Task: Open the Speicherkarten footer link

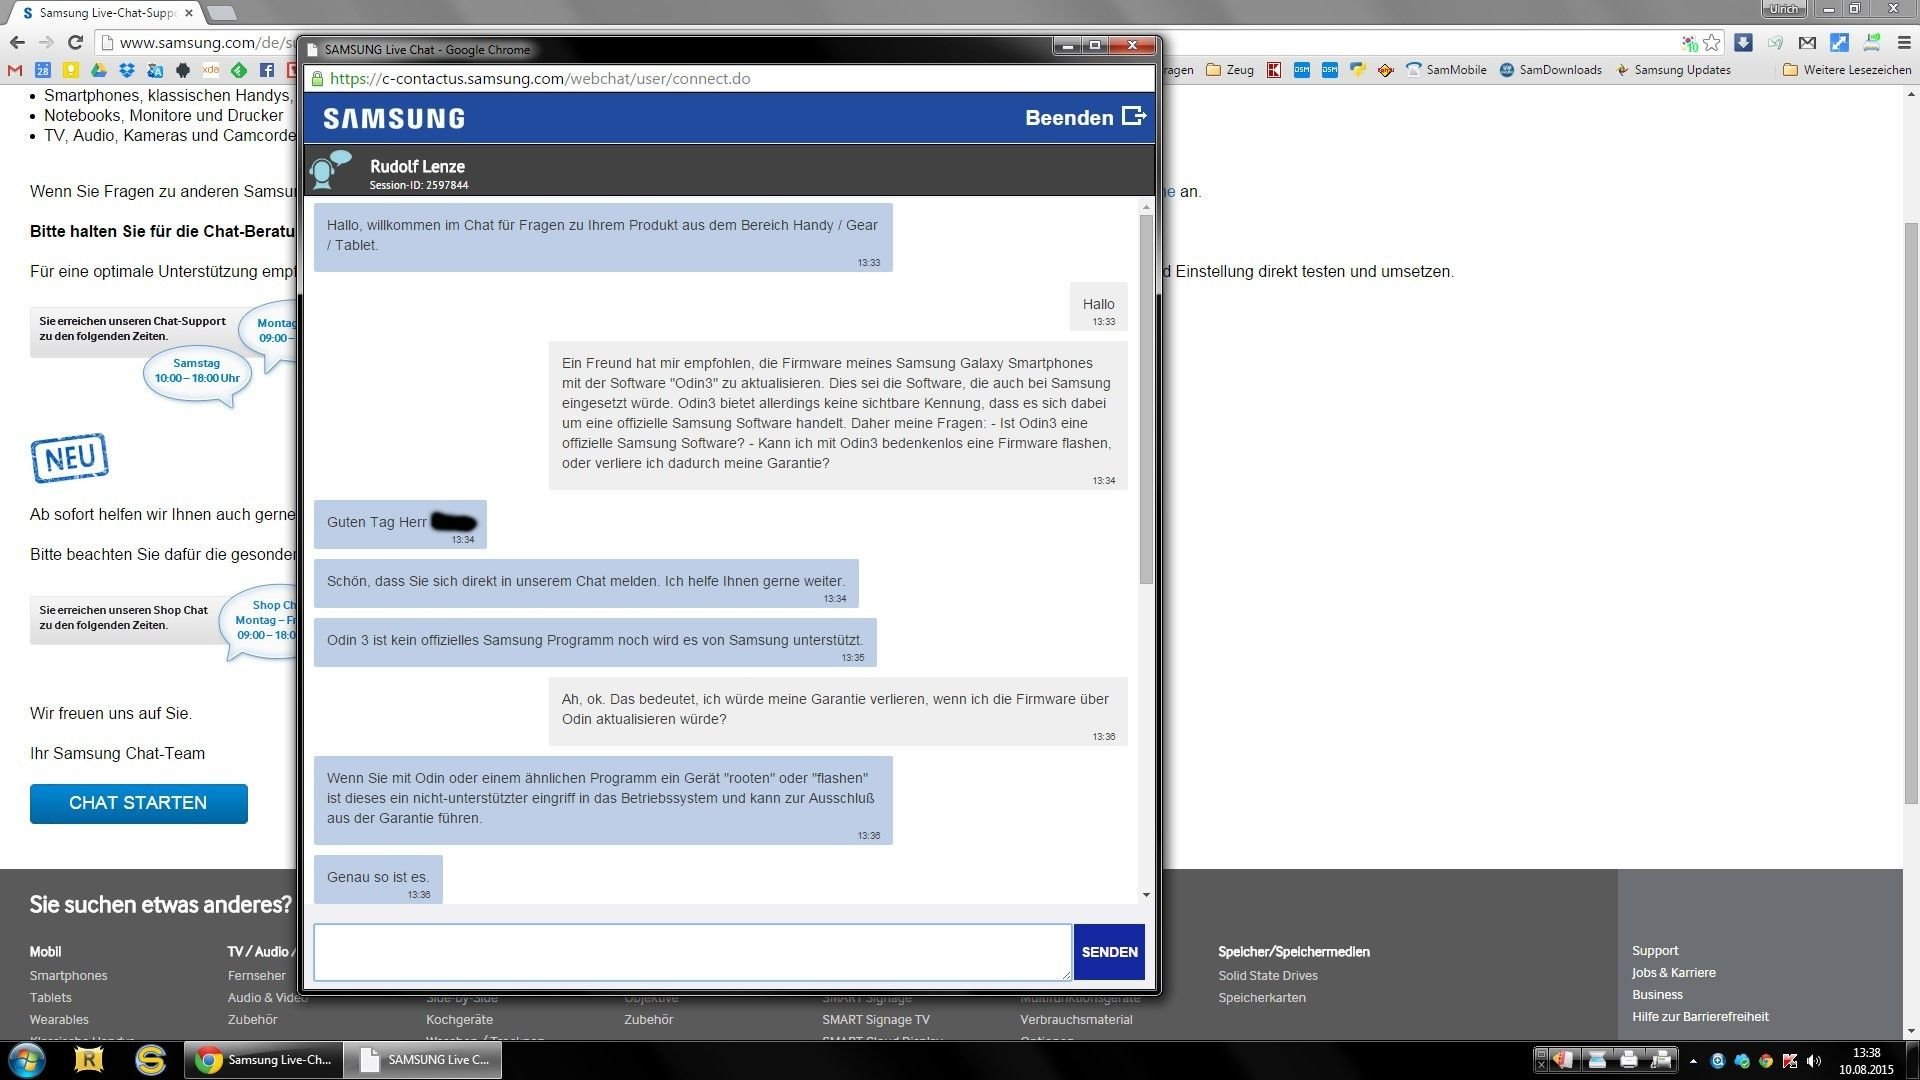Action: click(1262, 998)
